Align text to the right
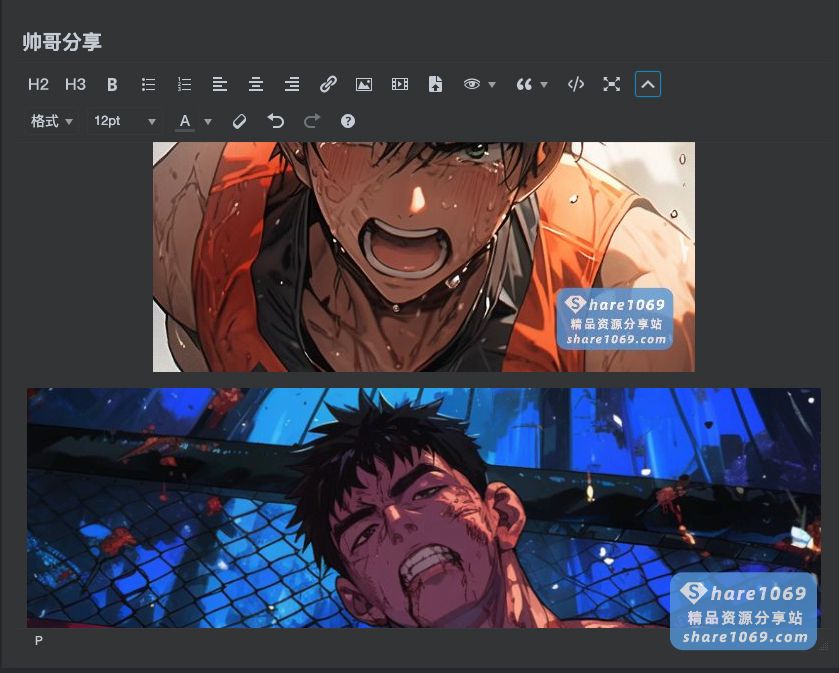The image size is (839, 673). coord(292,85)
